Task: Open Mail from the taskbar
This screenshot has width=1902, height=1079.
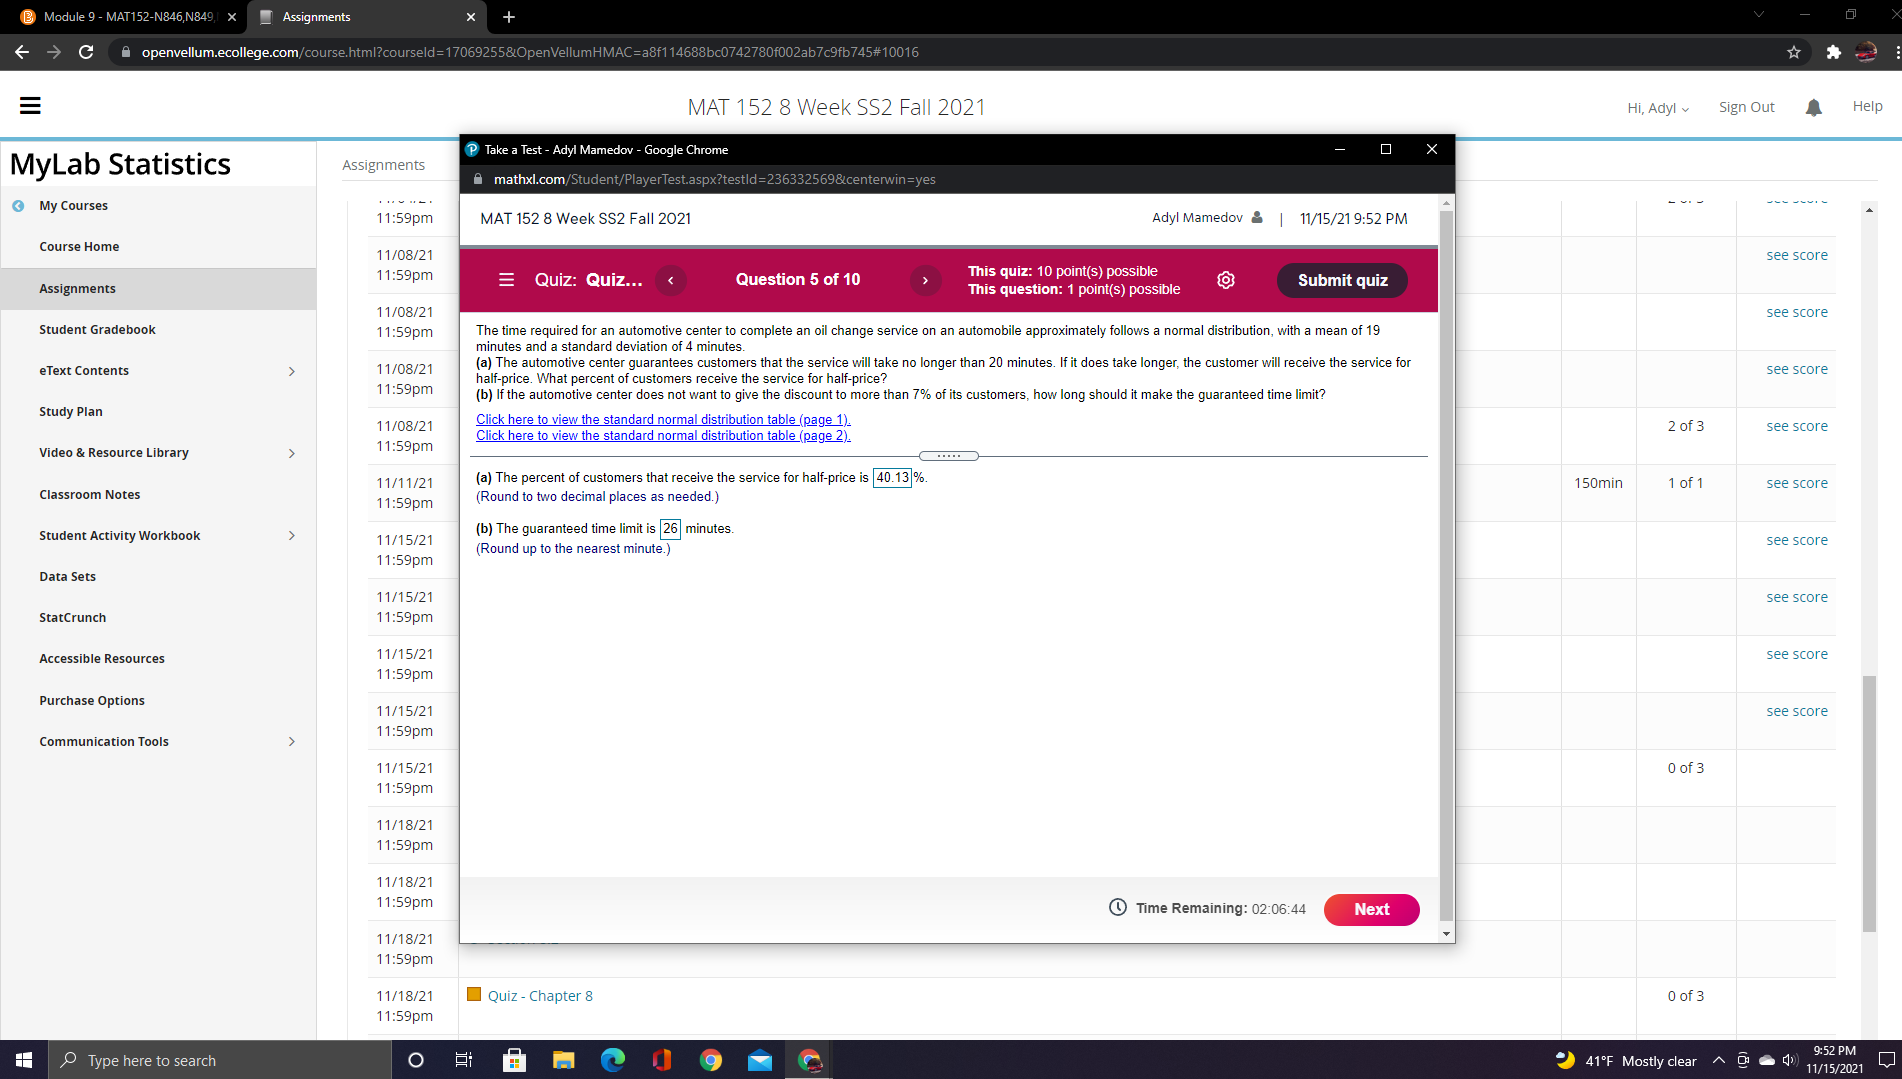Action: (760, 1059)
